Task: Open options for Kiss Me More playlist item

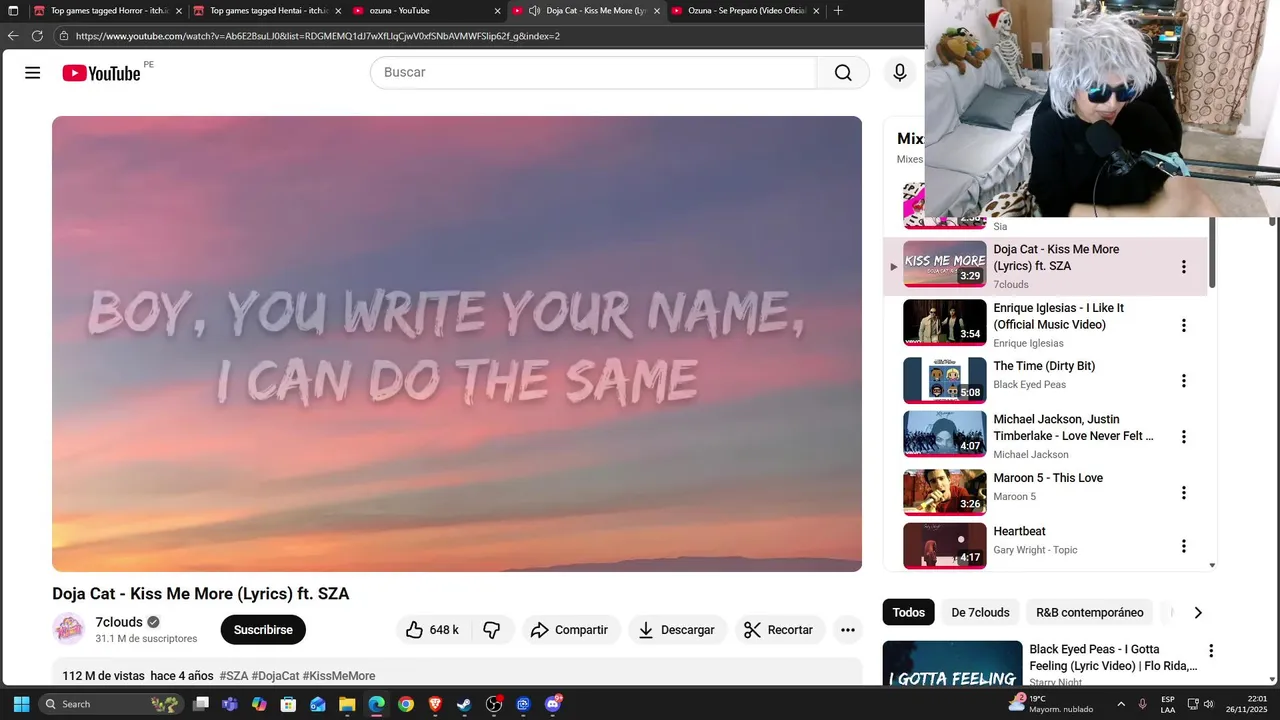Action: click(x=1184, y=267)
